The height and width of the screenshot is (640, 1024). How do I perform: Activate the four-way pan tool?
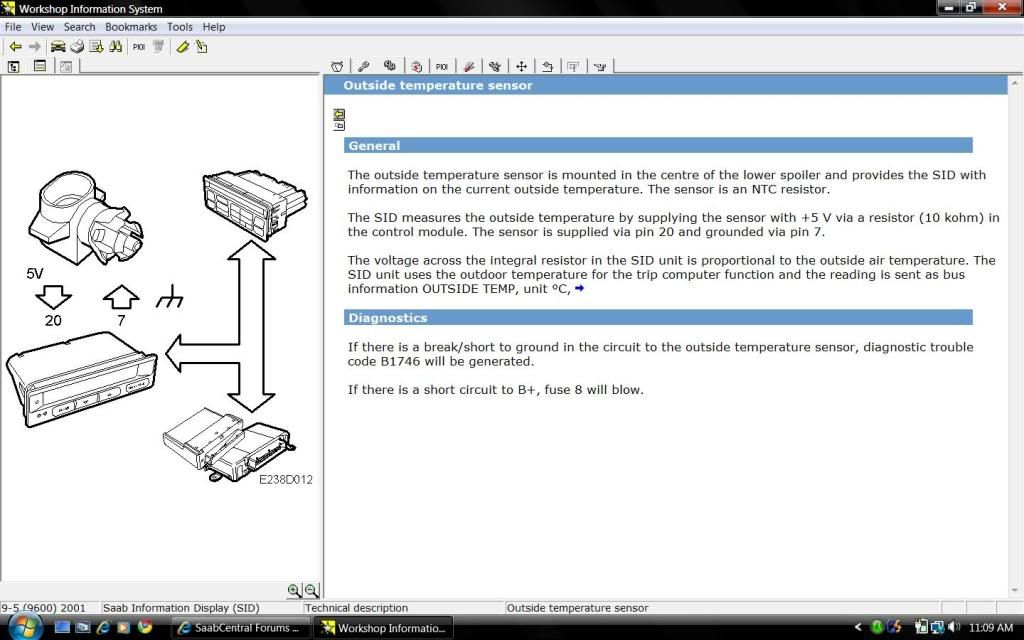click(520, 66)
